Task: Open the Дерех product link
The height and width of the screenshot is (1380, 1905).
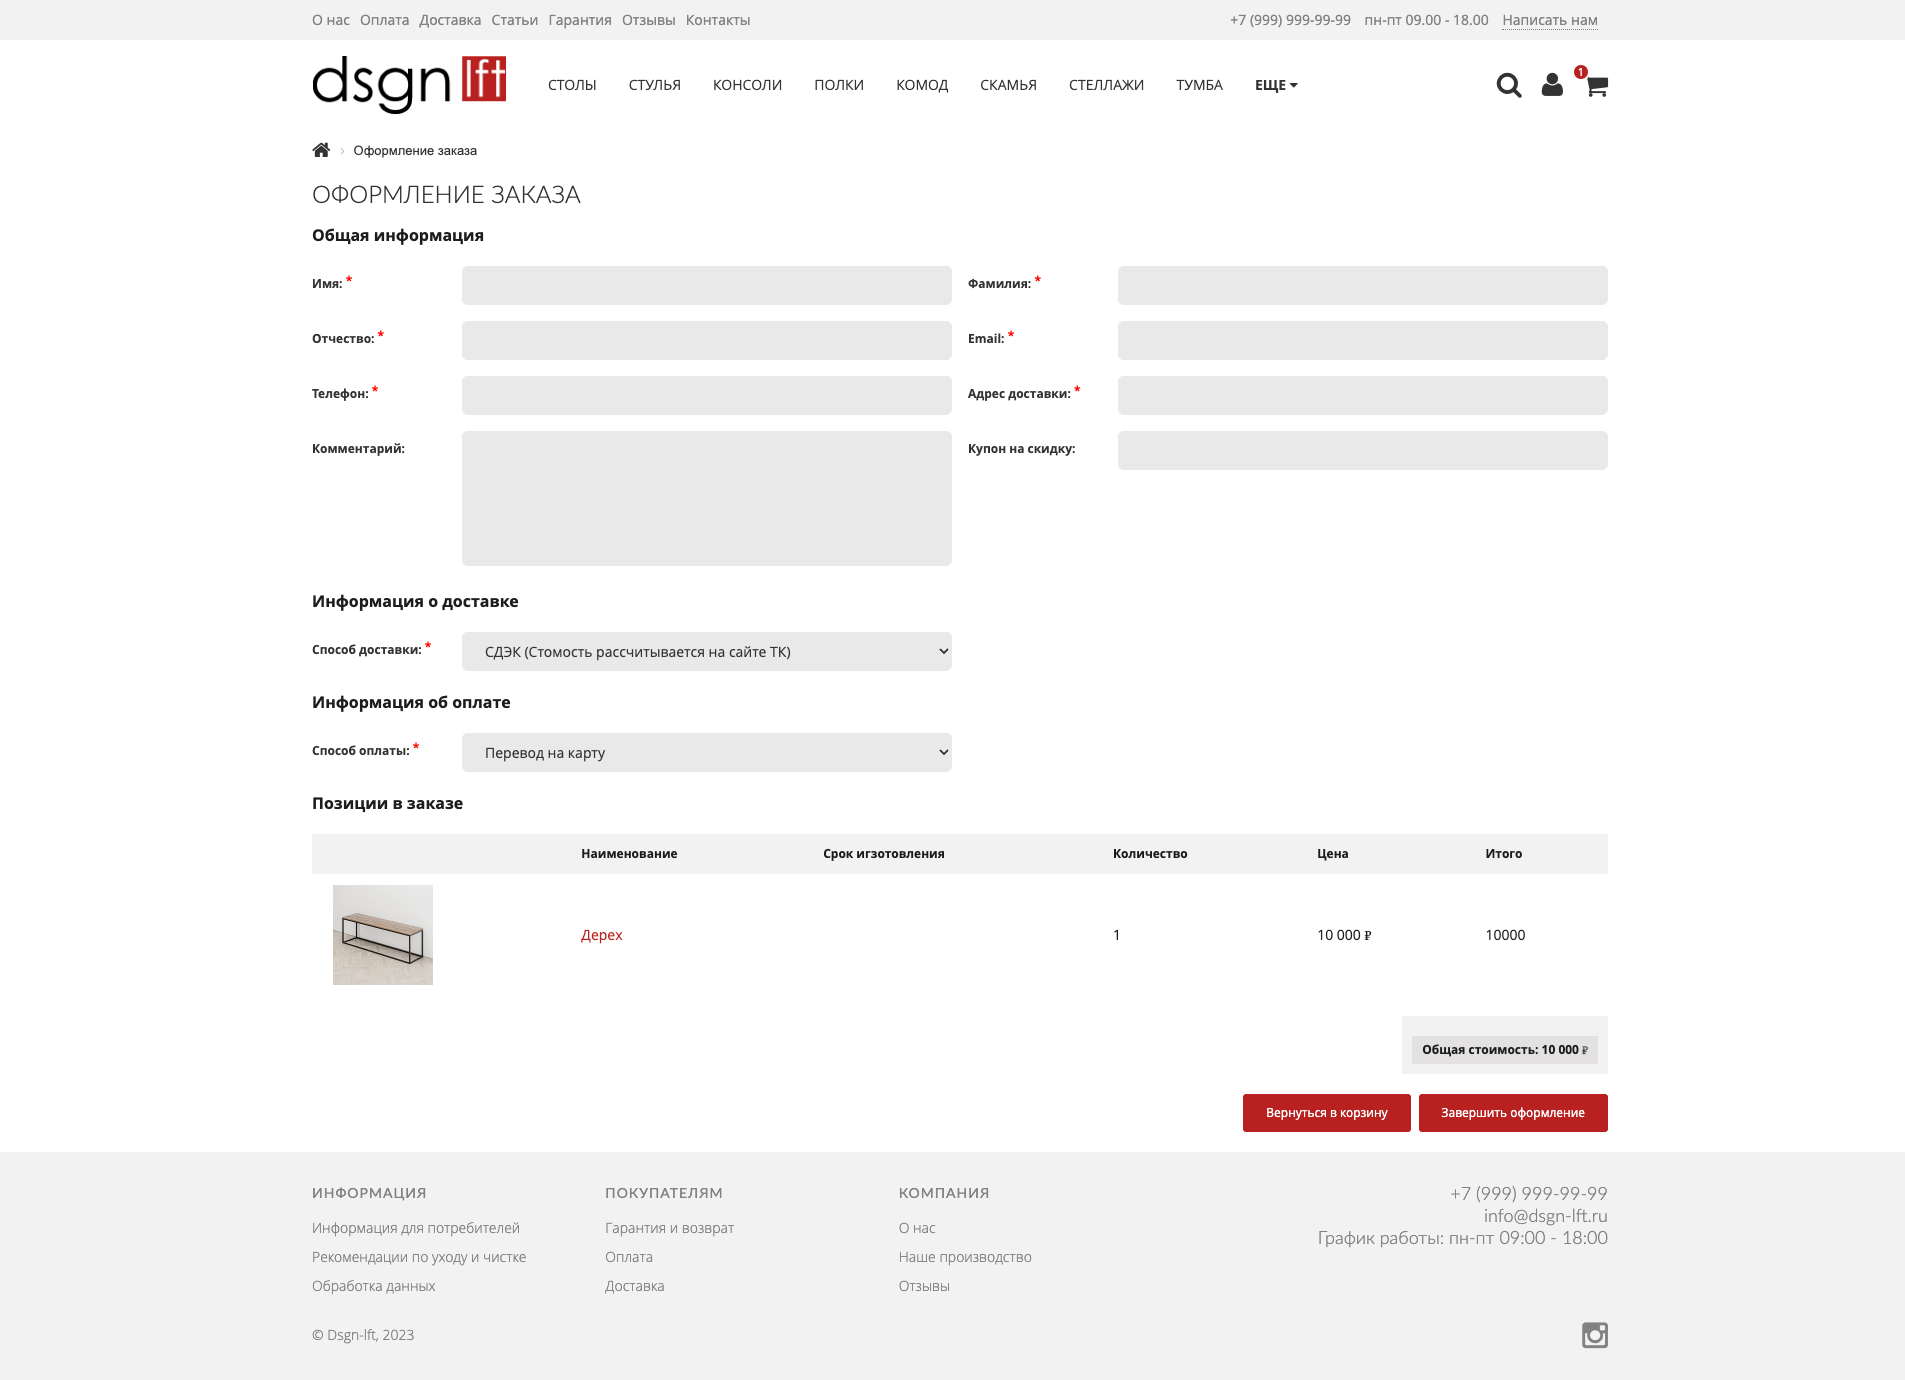Action: tap(601, 935)
